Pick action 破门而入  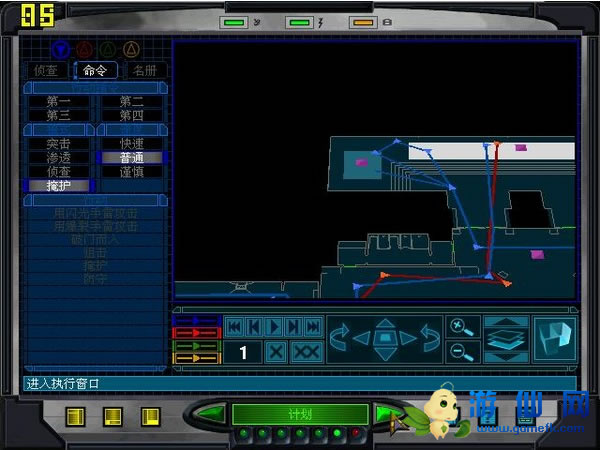click(96, 240)
